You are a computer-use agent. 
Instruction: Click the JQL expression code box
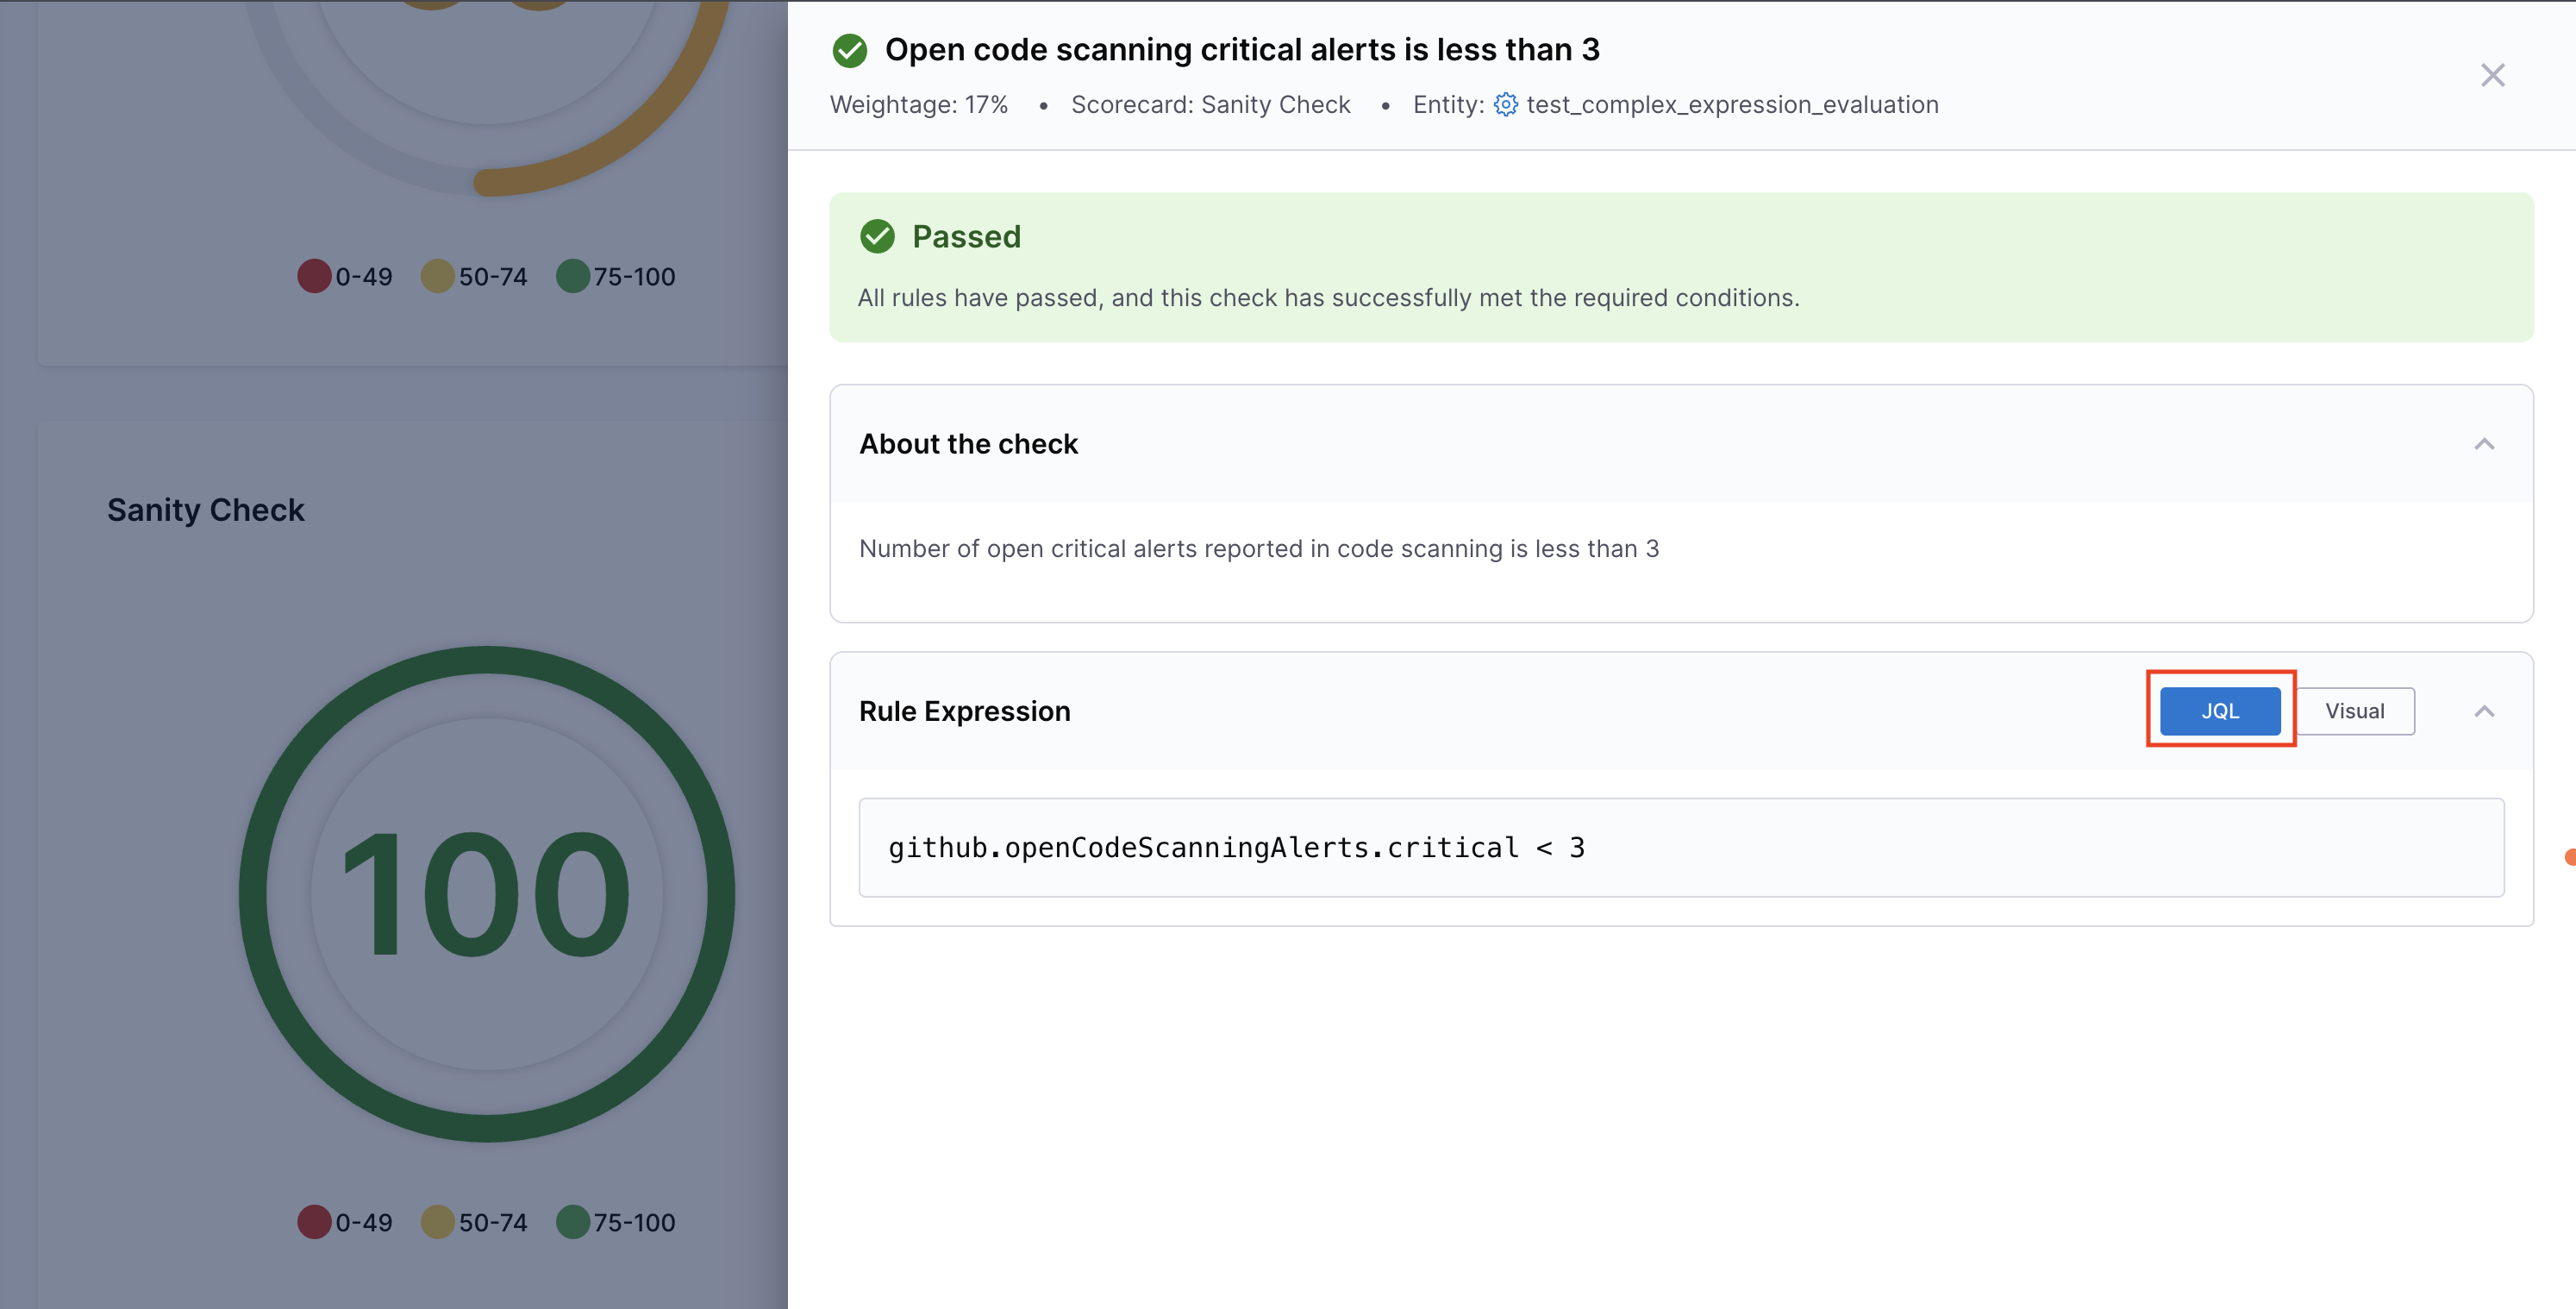point(1680,848)
